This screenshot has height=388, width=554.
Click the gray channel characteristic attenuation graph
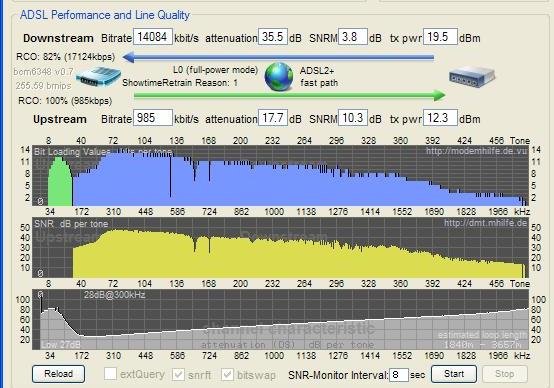coord(281,319)
